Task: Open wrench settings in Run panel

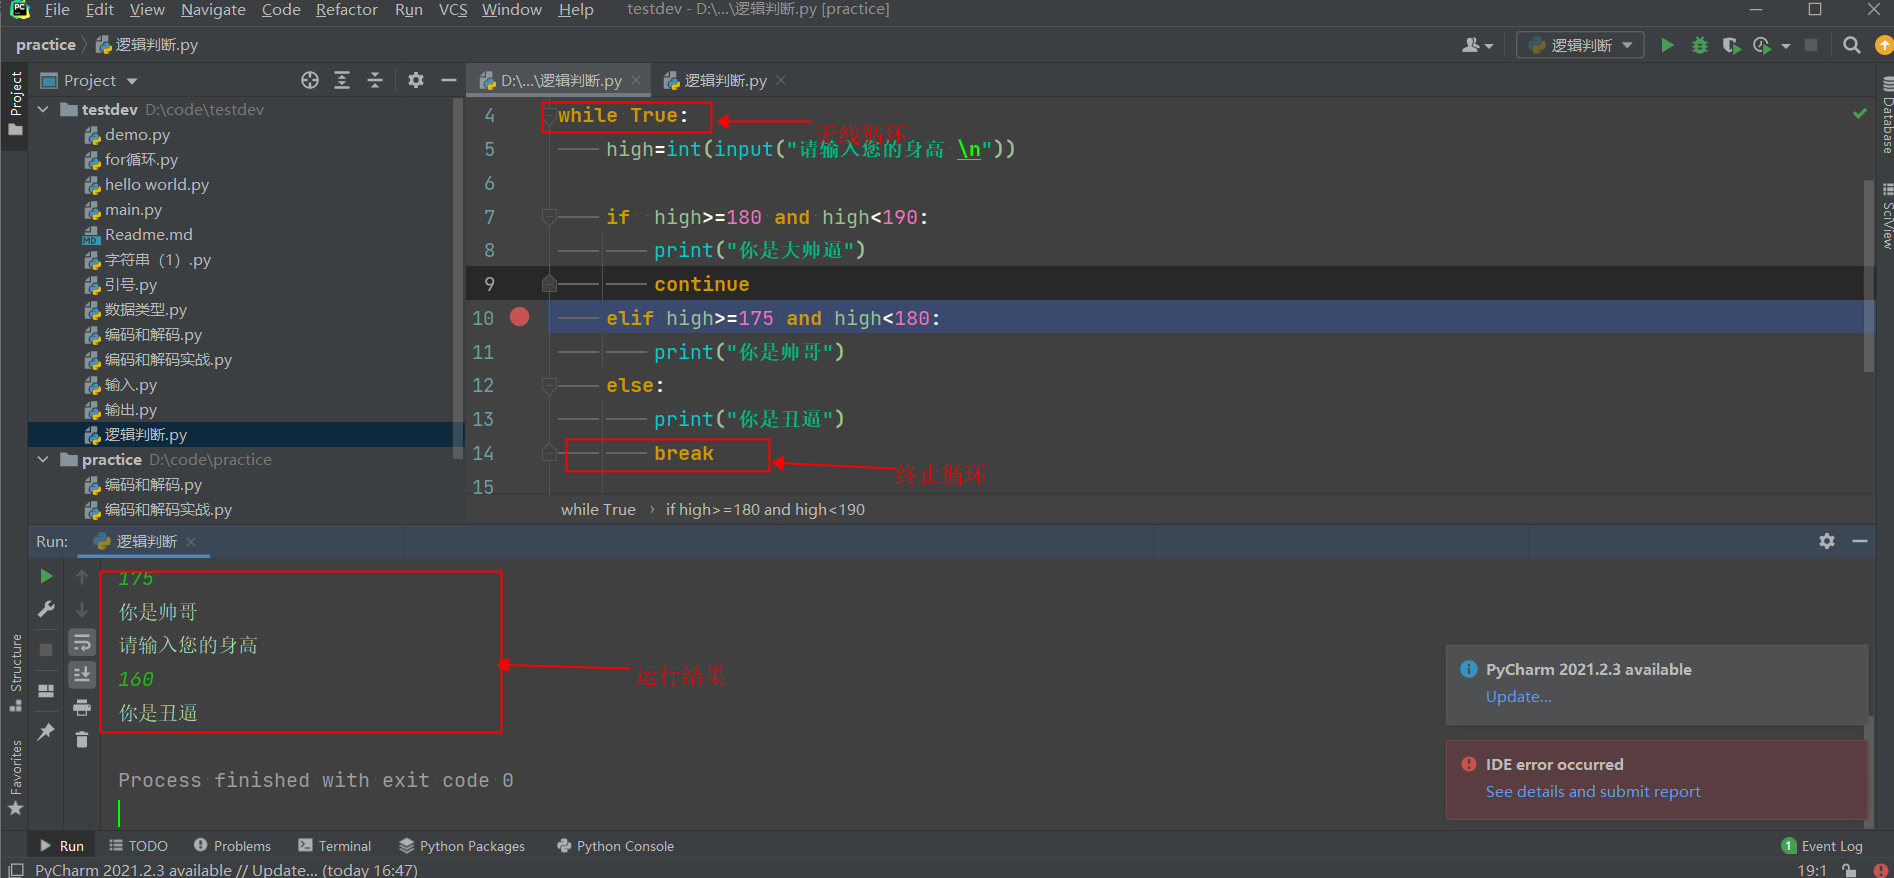Action: click(x=46, y=609)
